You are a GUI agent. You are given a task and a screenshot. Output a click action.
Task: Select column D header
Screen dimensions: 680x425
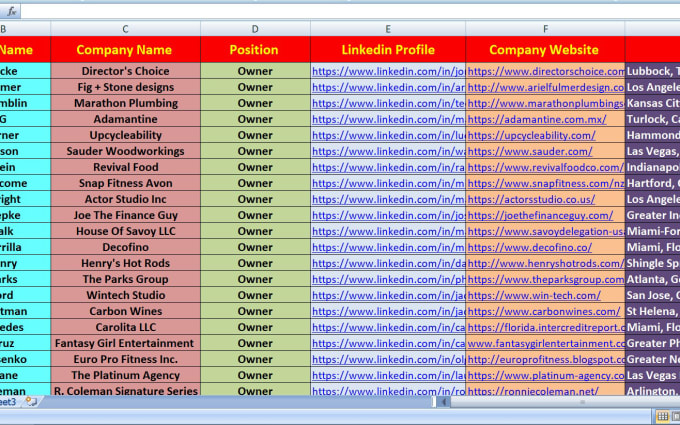[255, 29]
